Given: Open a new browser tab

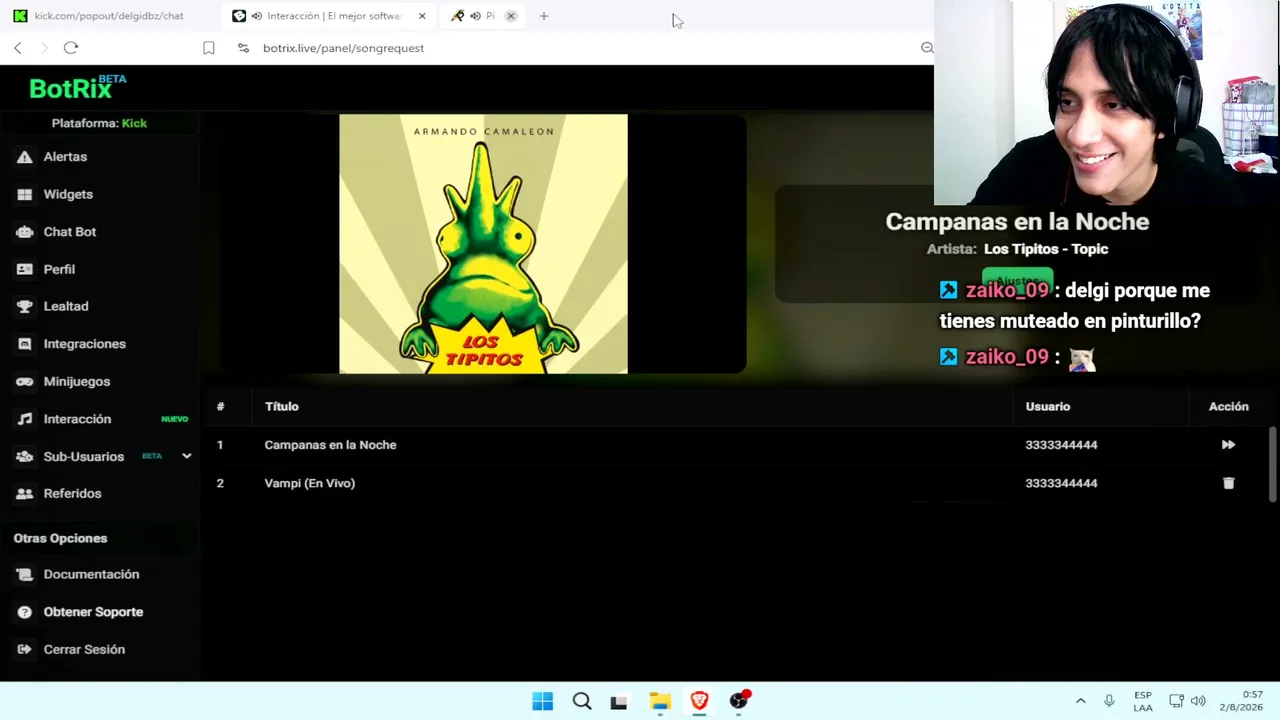Looking at the screenshot, I should tap(544, 16).
